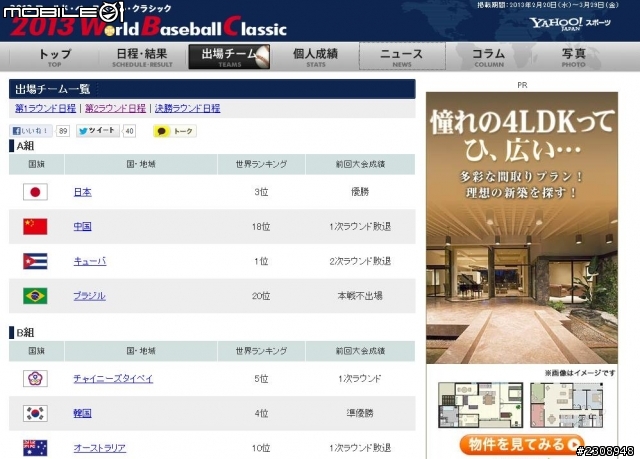The width and height of the screenshot is (640, 459).
Task: Click the Chinese Taipei flag icon
Action: [x=35, y=379]
